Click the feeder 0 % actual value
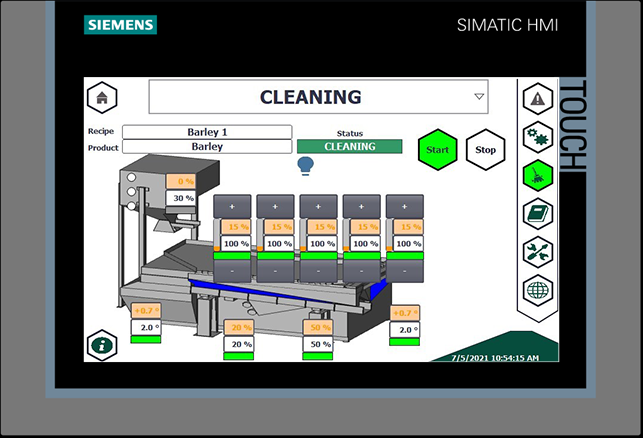643x438 pixels. 181,181
